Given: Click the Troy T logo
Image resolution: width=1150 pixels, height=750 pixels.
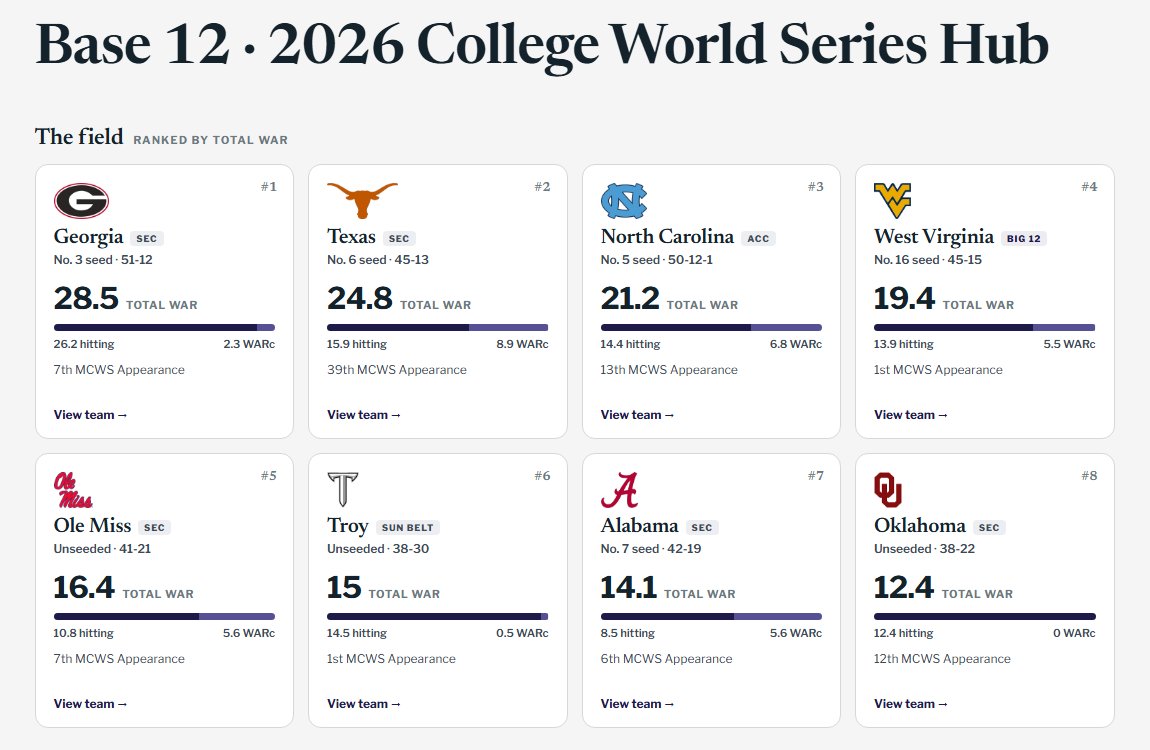Looking at the screenshot, I should [343, 490].
